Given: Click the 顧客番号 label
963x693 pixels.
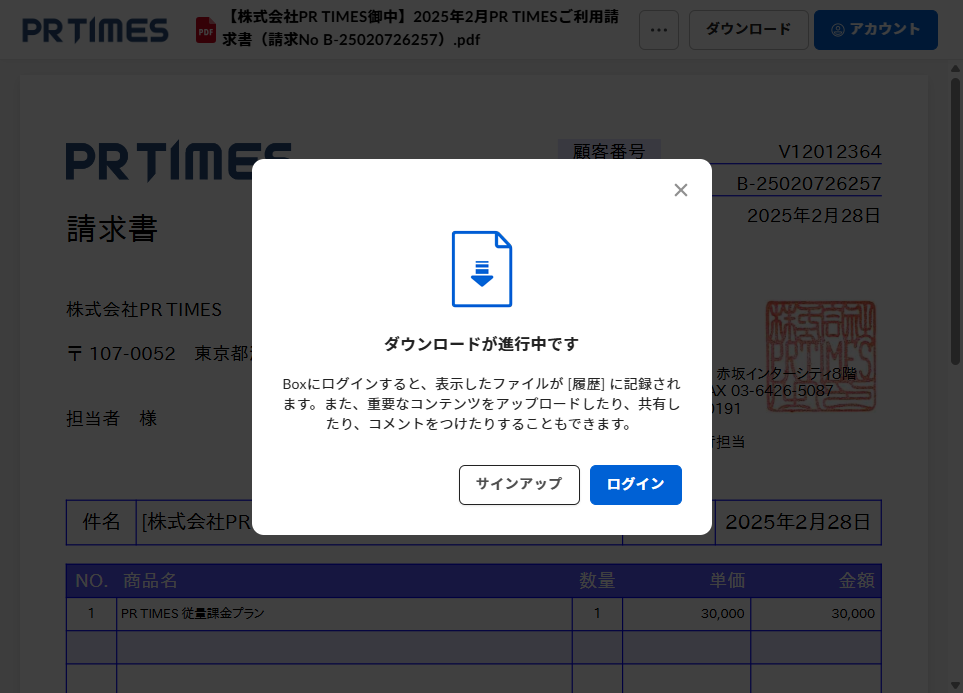Looking at the screenshot, I should point(609,151).
